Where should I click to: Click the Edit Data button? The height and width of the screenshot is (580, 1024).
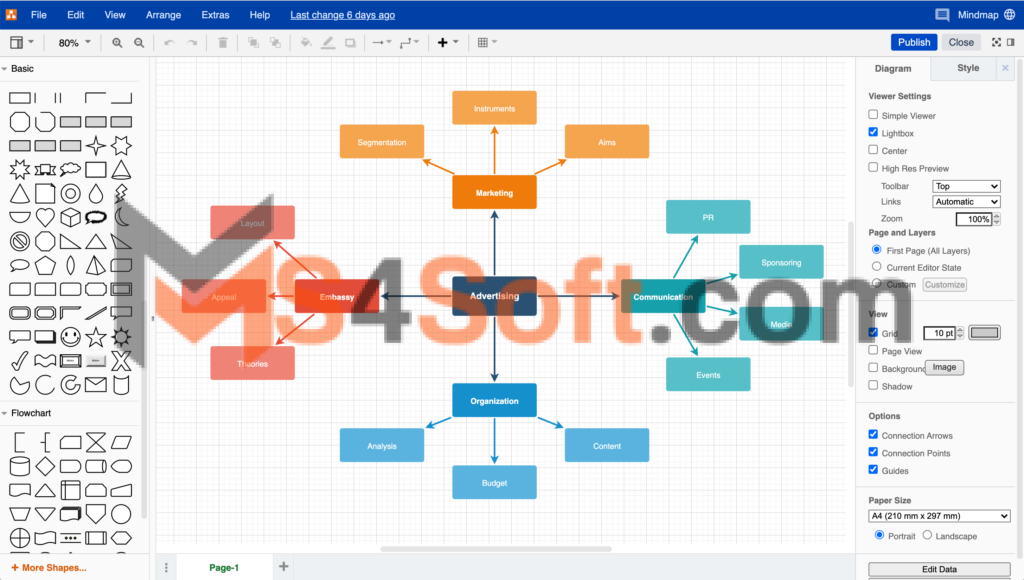click(939, 569)
